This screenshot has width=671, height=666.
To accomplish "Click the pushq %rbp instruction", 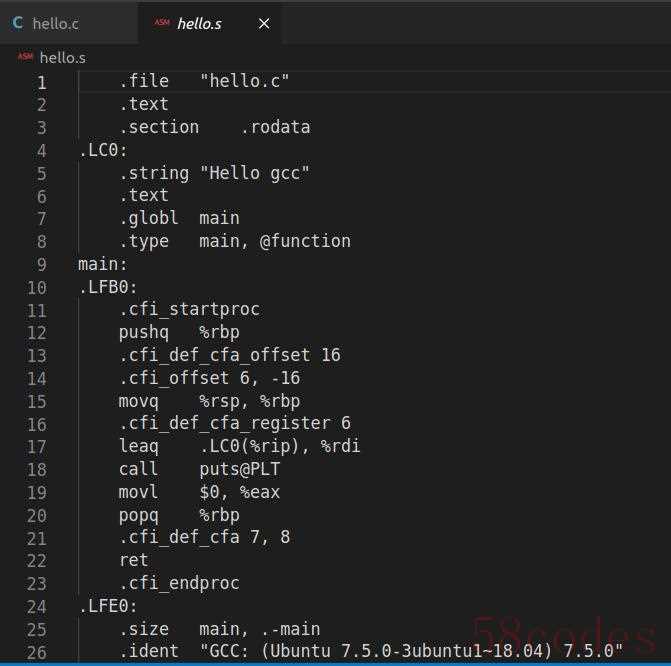I will [179, 332].
